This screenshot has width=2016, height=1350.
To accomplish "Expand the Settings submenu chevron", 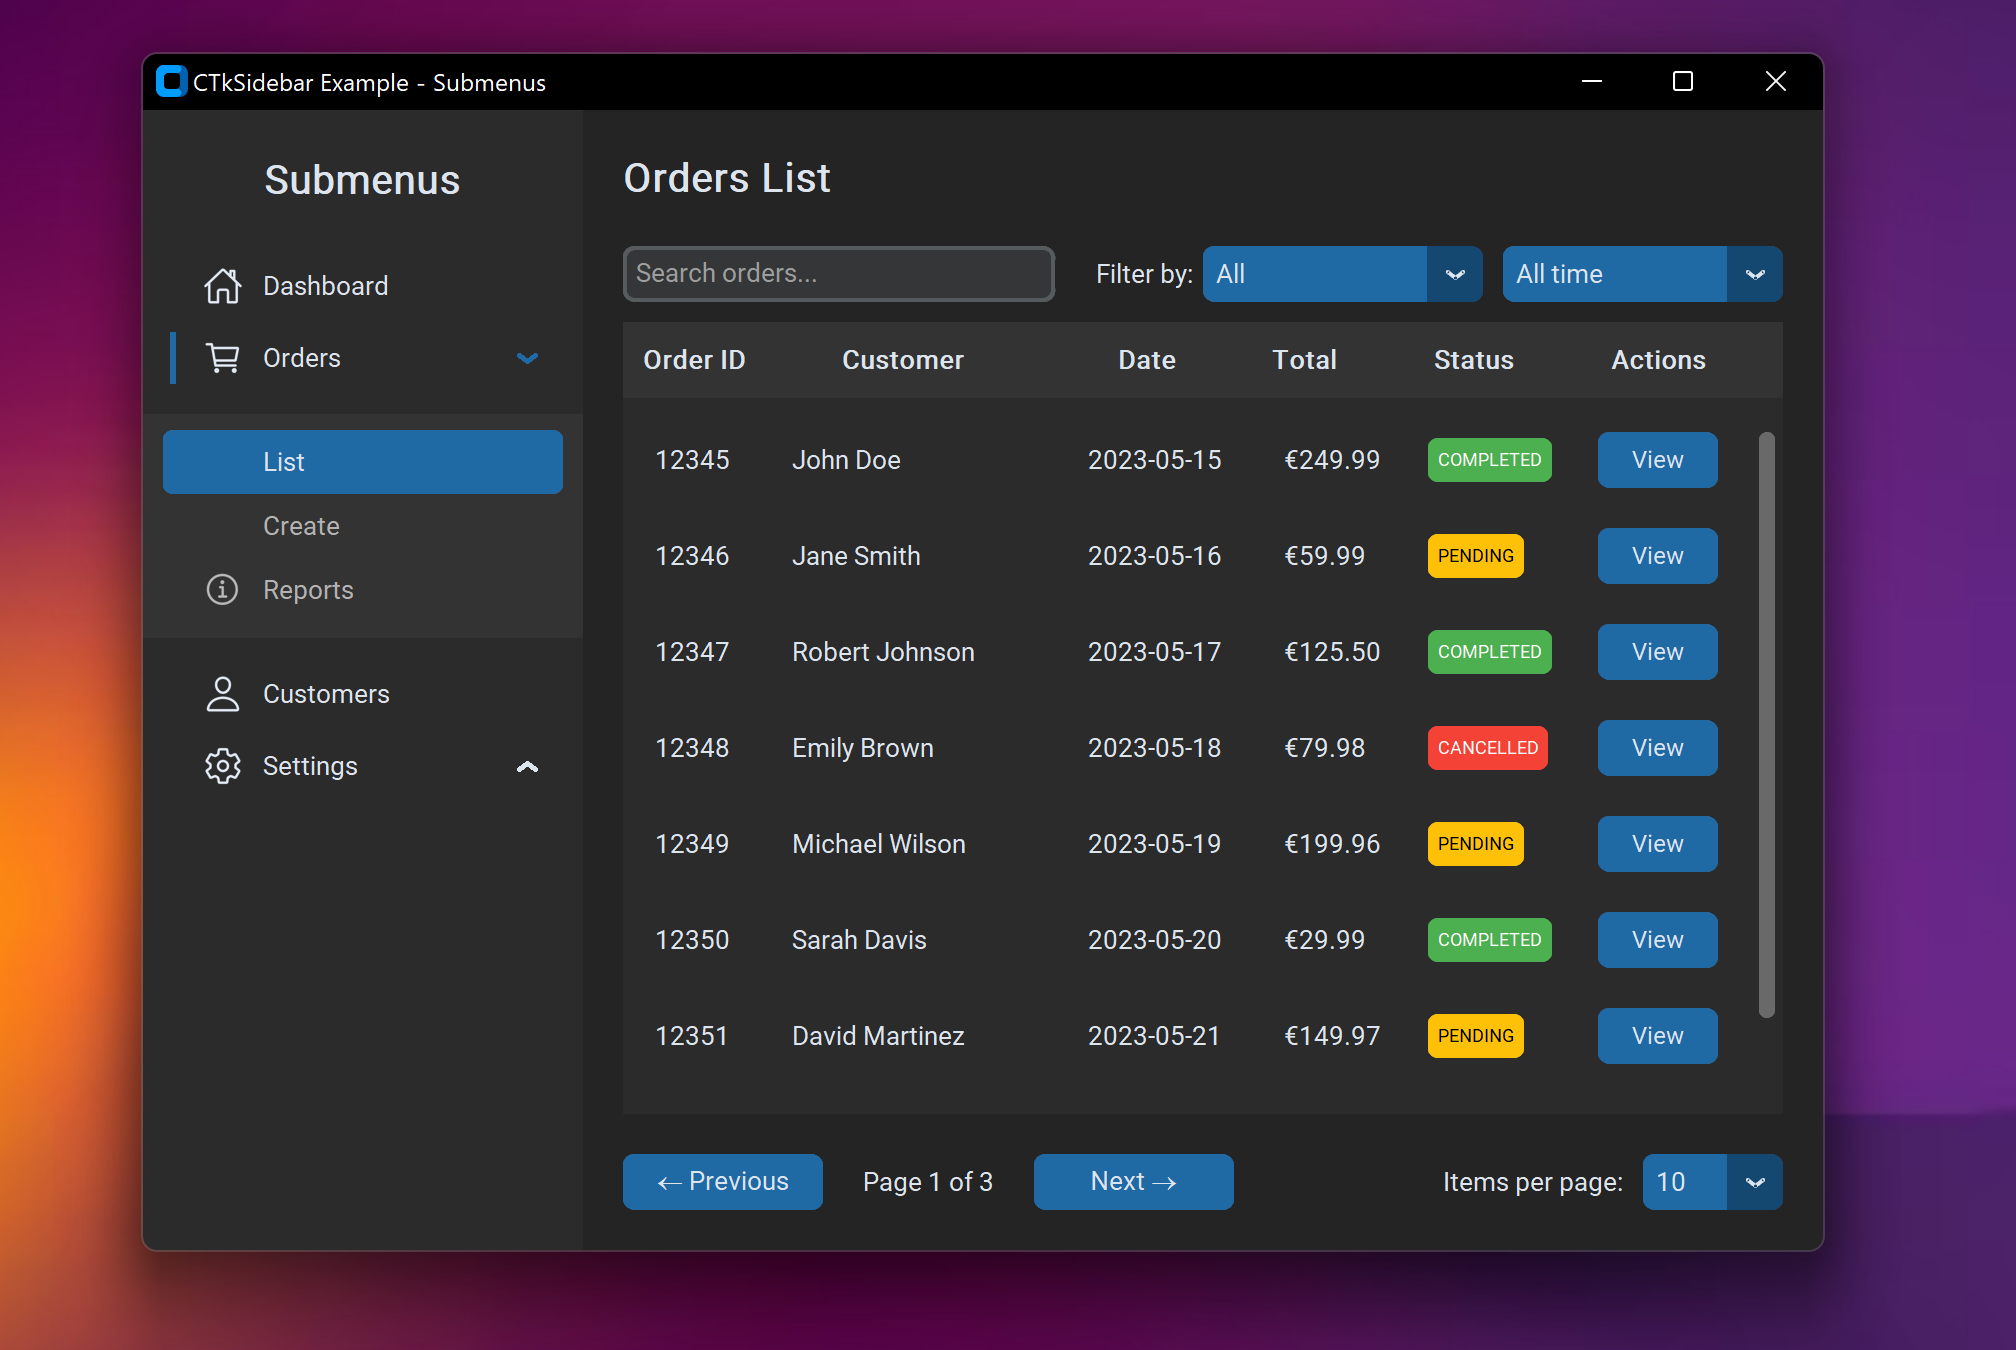I will pos(527,766).
